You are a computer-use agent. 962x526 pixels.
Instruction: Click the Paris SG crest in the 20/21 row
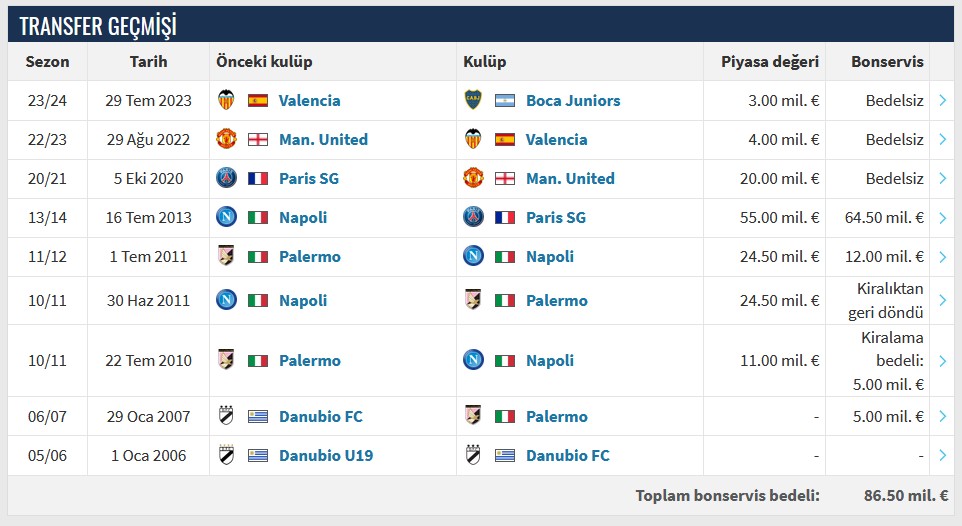point(226,178)
